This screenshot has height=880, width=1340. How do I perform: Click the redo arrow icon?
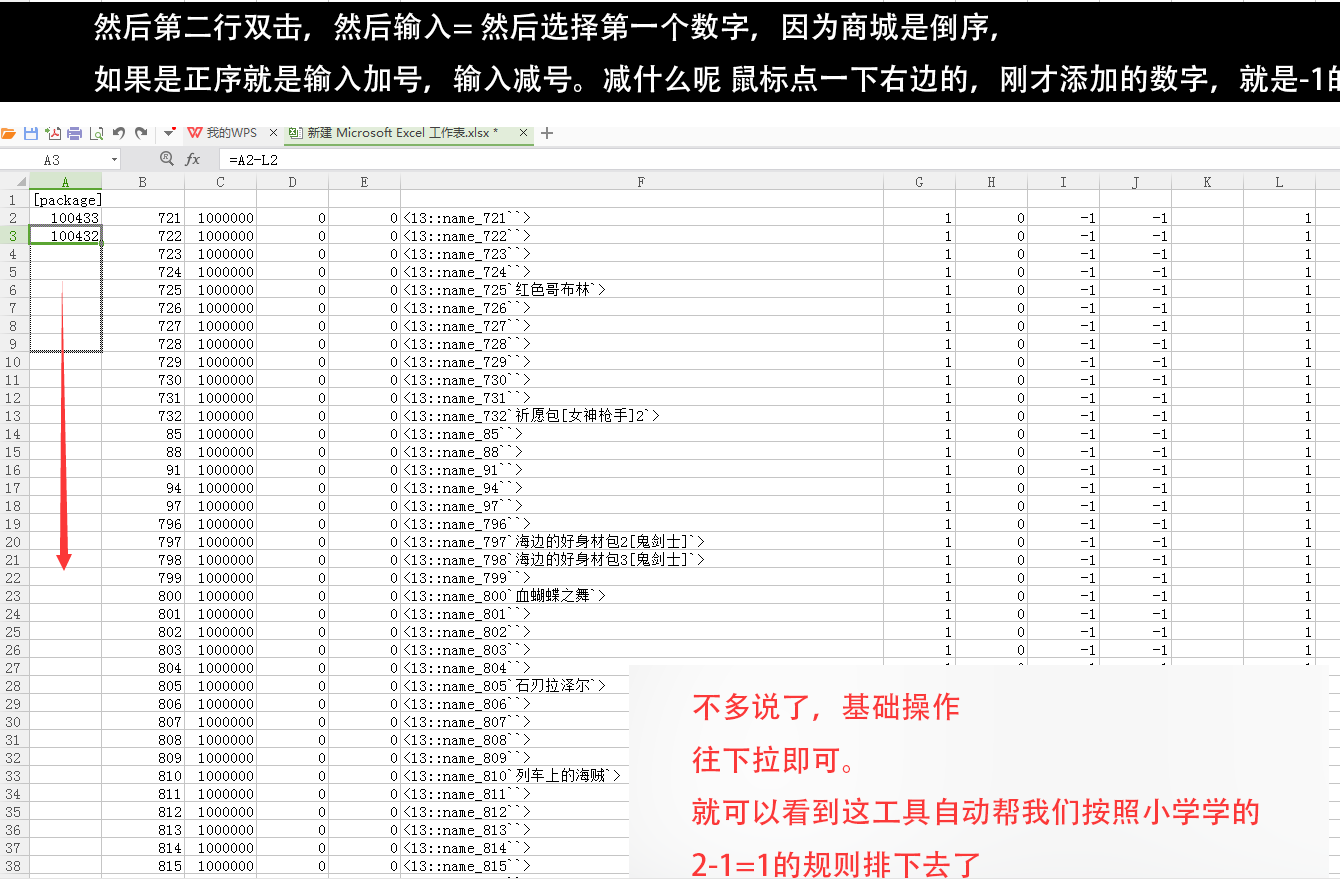[x=141, y=133]
